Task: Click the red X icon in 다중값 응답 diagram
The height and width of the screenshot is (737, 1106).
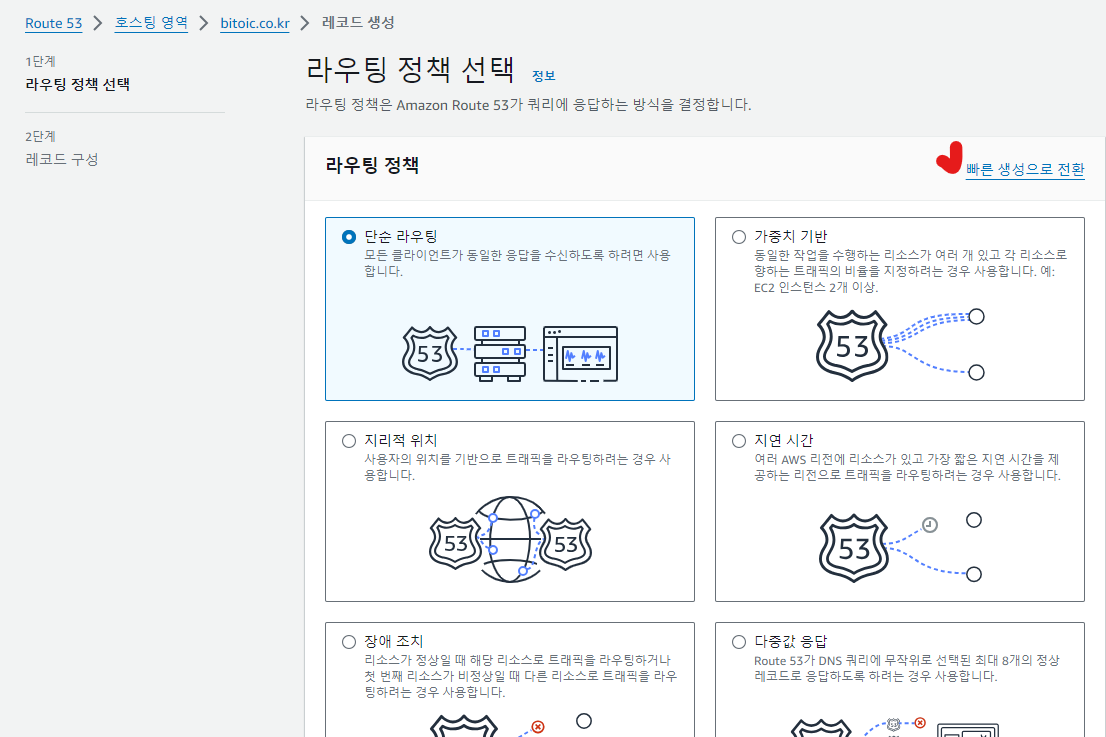Action: pos(920,723)
